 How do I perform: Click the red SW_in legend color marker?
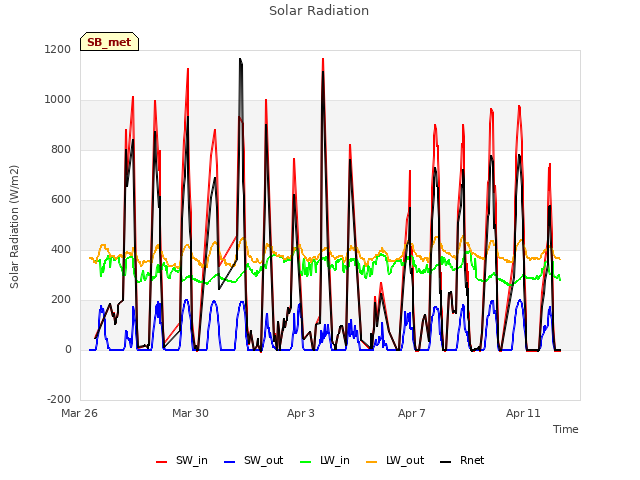point(162,462)
